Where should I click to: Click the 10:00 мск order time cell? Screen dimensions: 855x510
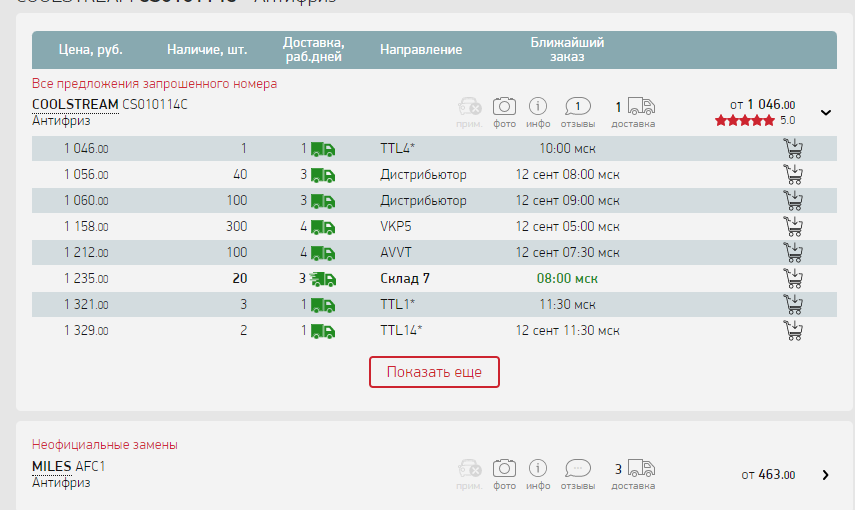point(567,148)
